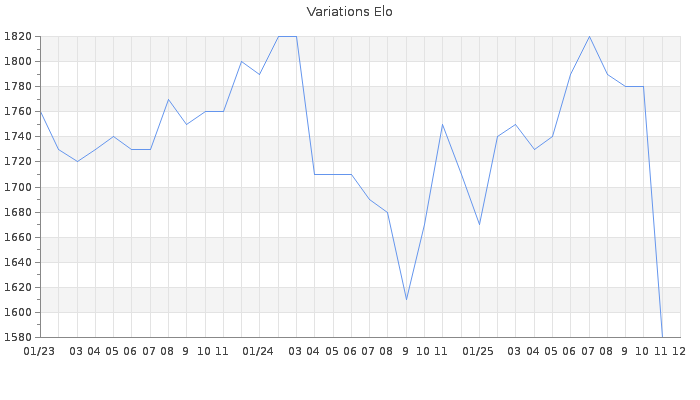Click the 1720 y-axis label
The image size is (700, 400).
point(19,162)
